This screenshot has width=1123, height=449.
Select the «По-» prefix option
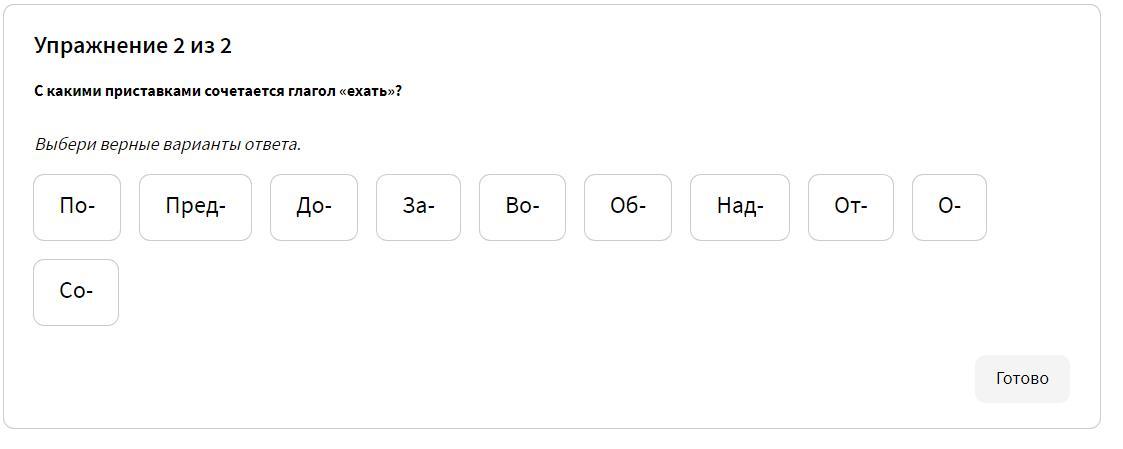[77, 207]
